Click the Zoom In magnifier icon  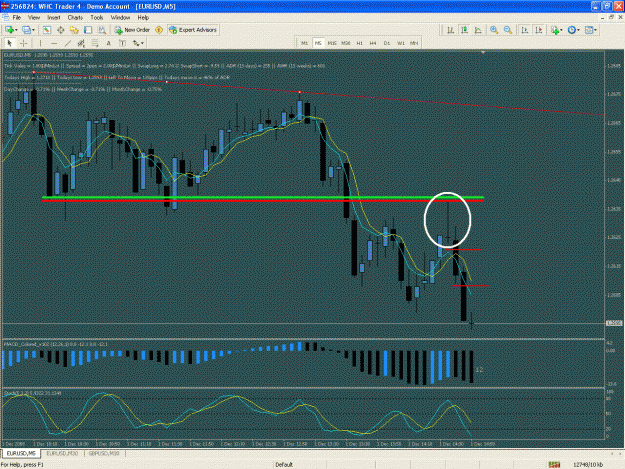[x=494, y=30]
